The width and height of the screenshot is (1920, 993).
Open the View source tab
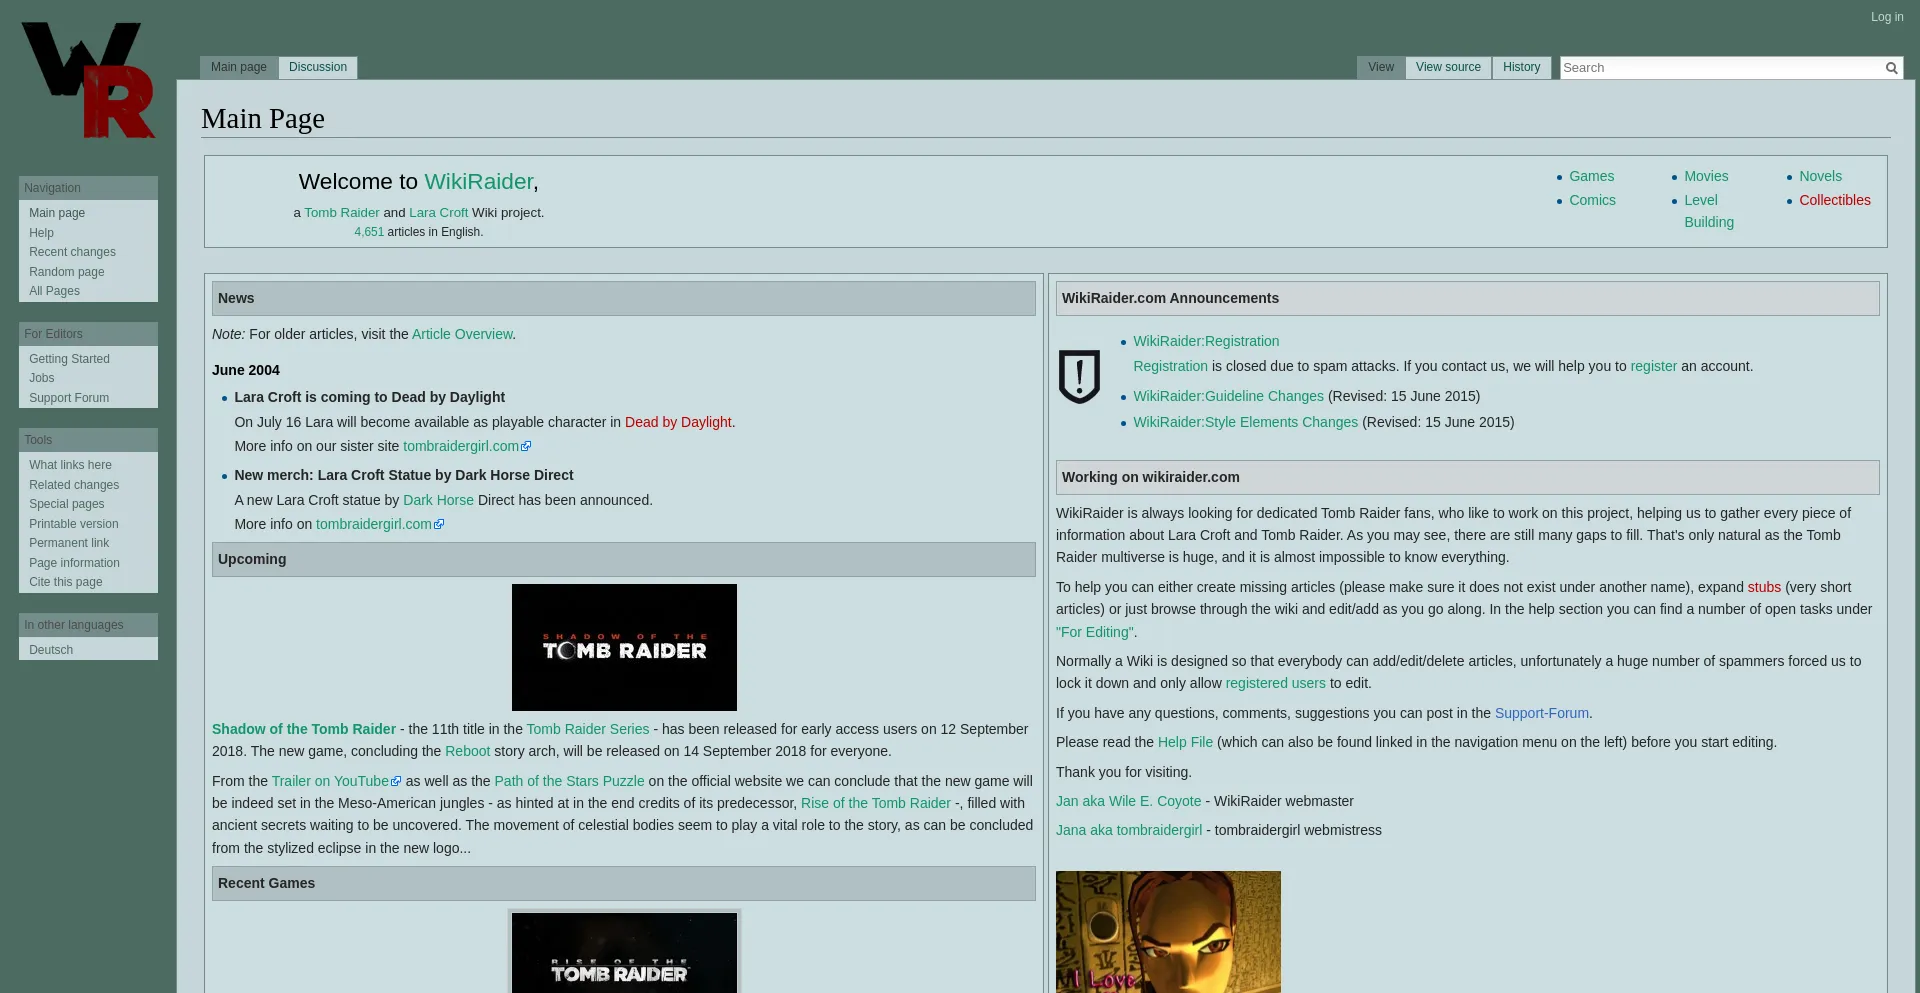pos(1447,67)
